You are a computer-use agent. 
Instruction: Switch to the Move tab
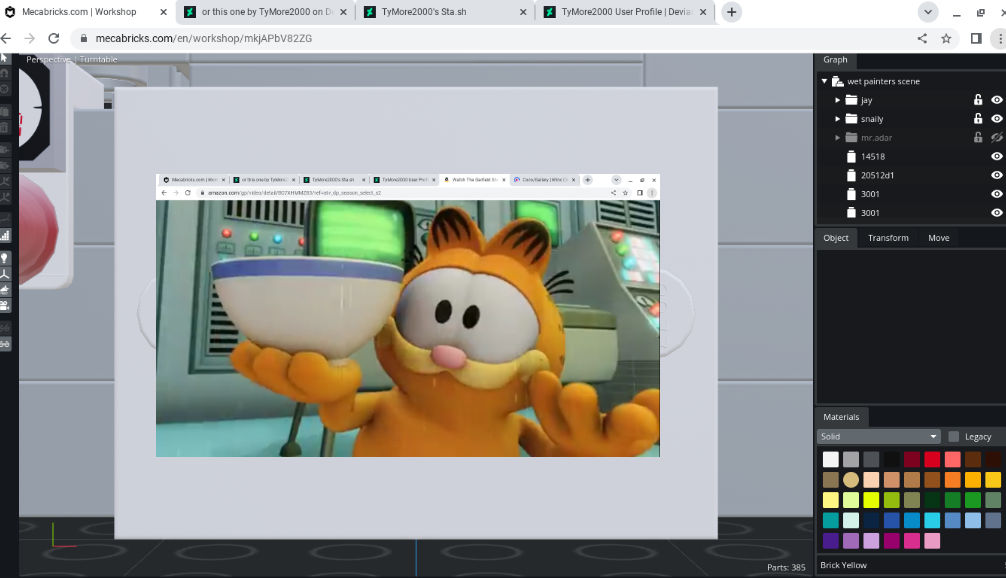point(939,238)
